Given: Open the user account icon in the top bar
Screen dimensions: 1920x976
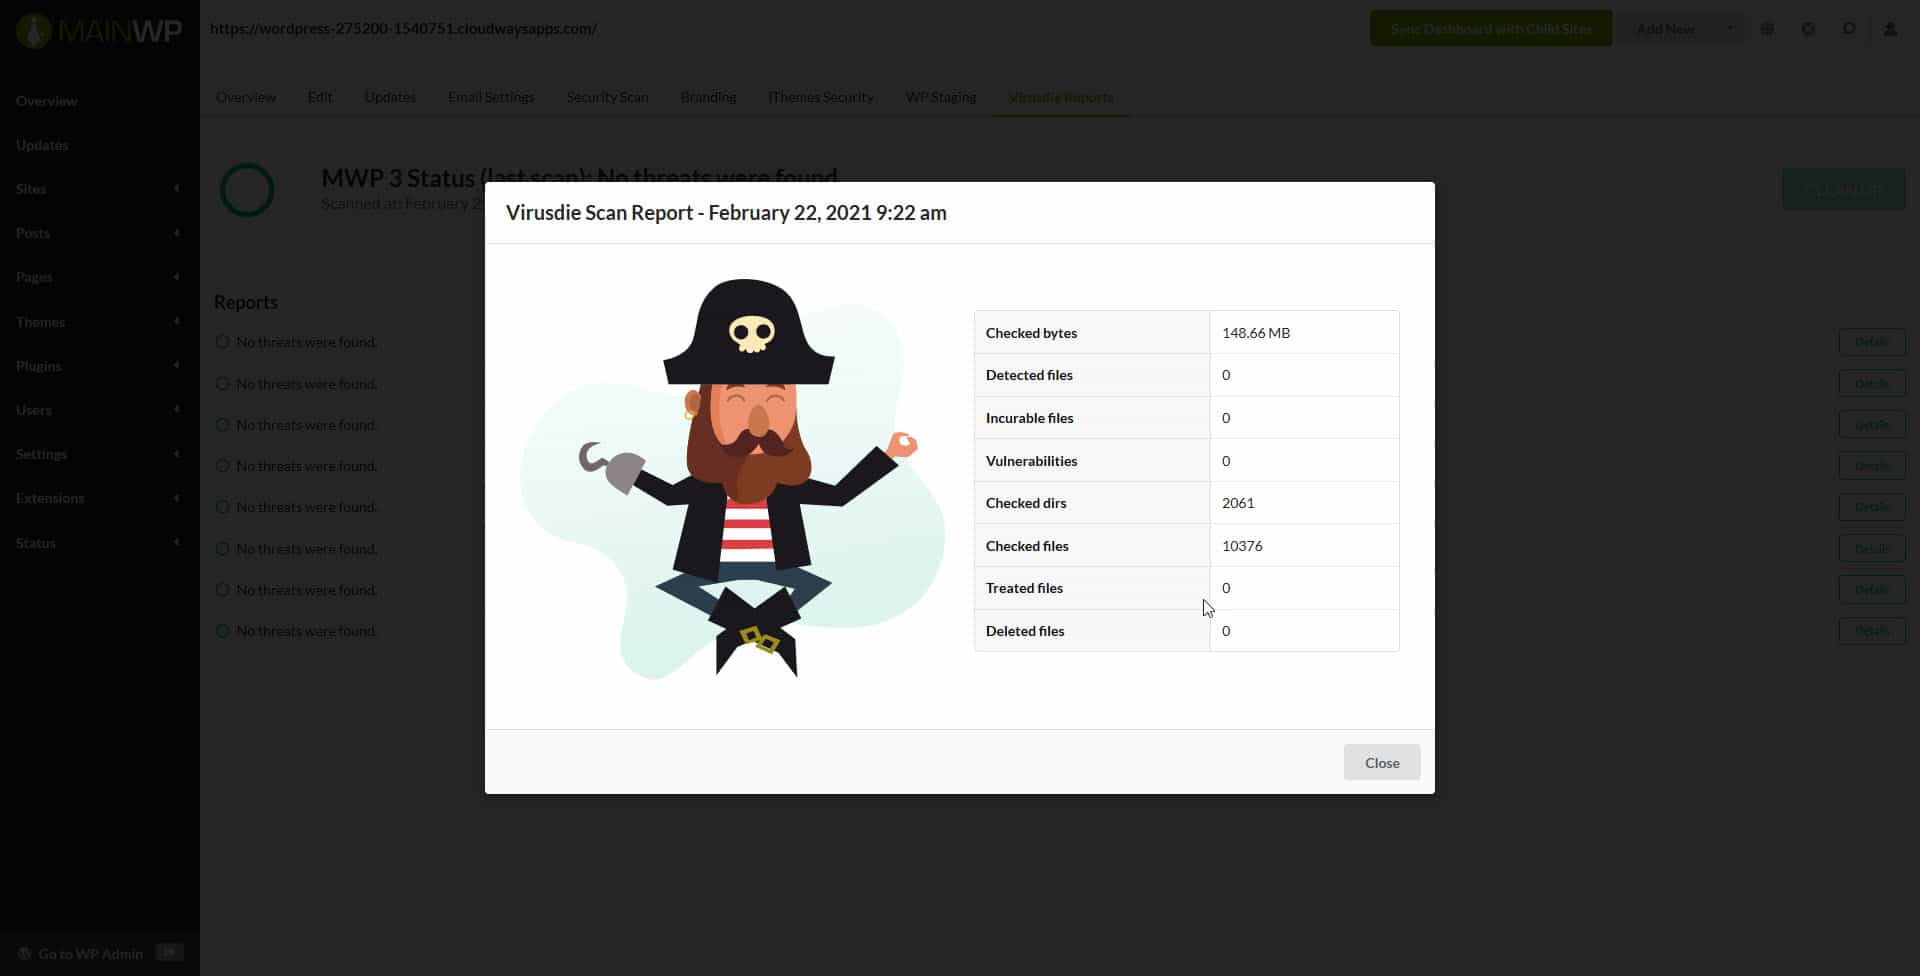Looking at the screenshot, I should click(x=1890, y=29).
